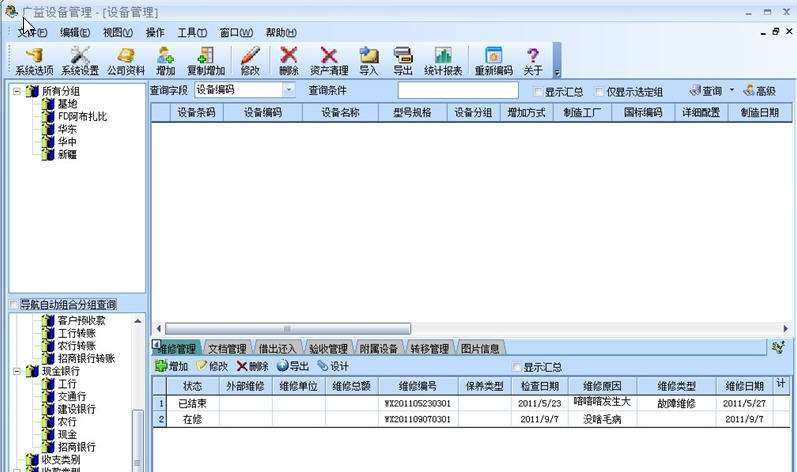Open the 文件 menu
This screenshot has height=472, width=797.
click(x=32, y=33)
